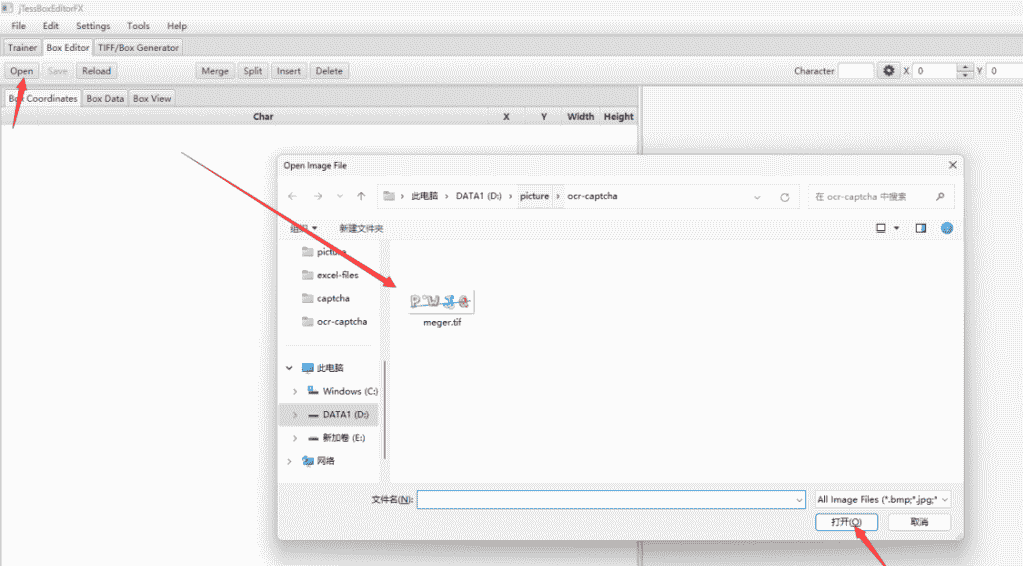Open the file type filter dropdown
This screenshot has width=1023, height=566.
[x=882, y=499]
